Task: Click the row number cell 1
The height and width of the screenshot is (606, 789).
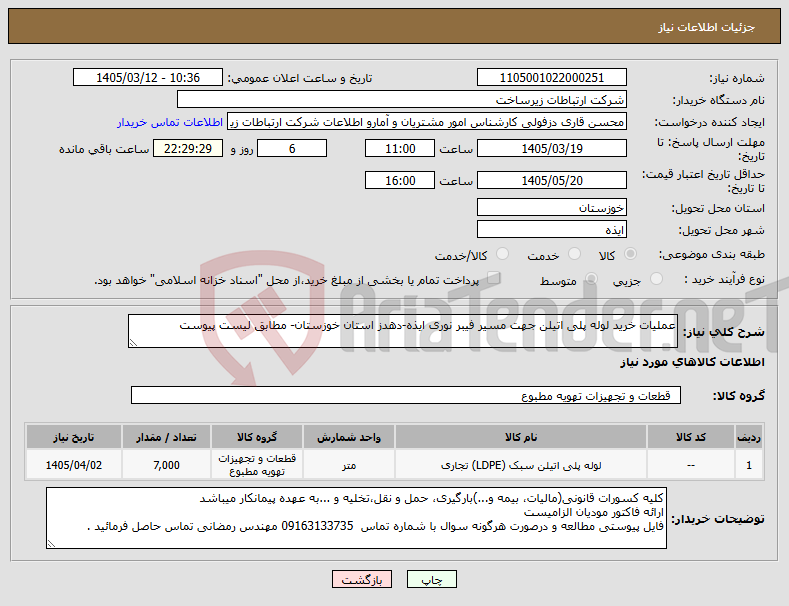Action: pos(749,465)
